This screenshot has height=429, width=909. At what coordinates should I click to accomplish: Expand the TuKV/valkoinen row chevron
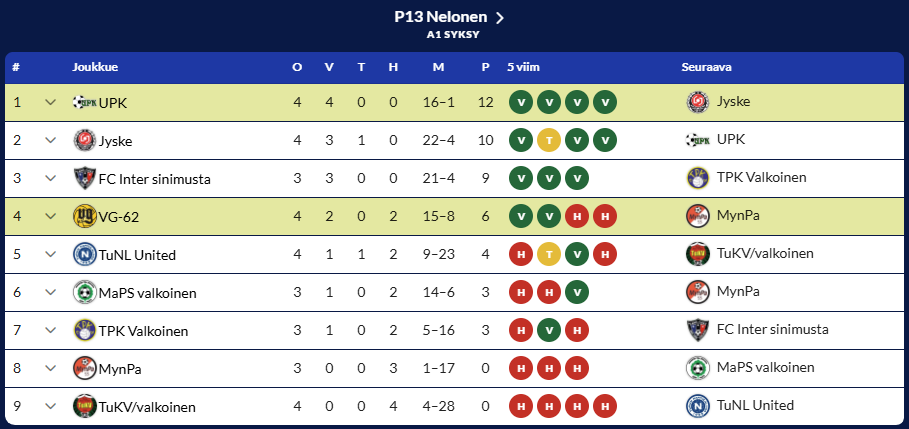[x=50, y=406]
